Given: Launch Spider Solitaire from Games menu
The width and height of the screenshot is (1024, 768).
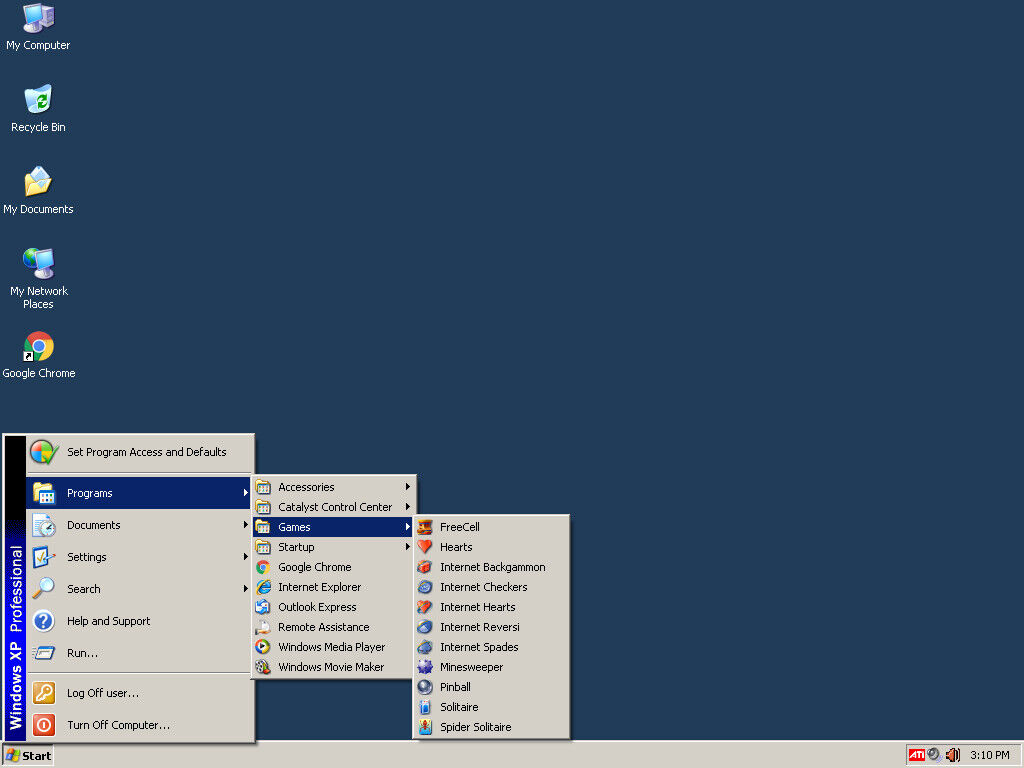Looking at the screenshot, I should pos(475,727).
